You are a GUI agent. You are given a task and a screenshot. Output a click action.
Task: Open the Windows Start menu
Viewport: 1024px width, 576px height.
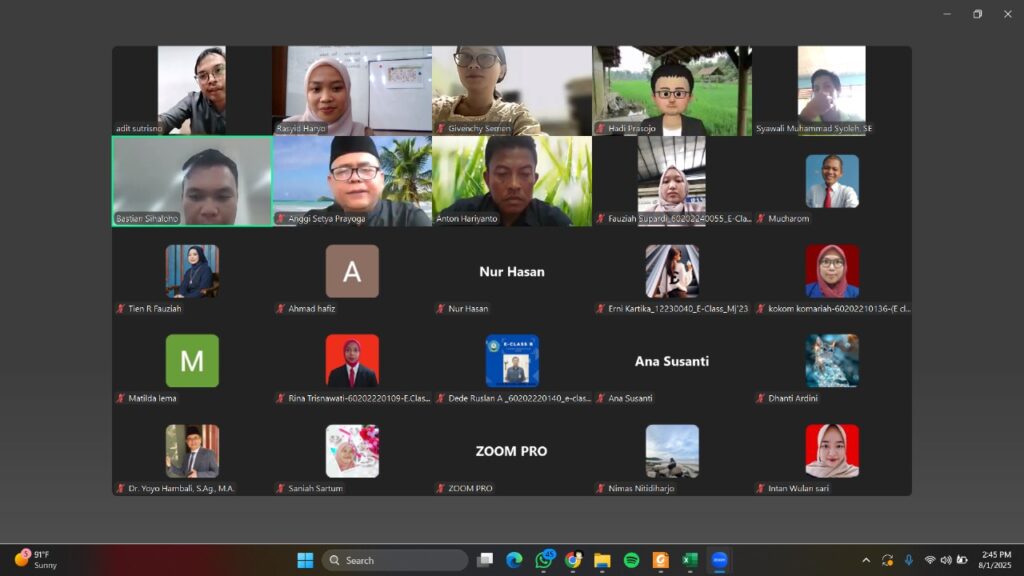tap(305, 560)
